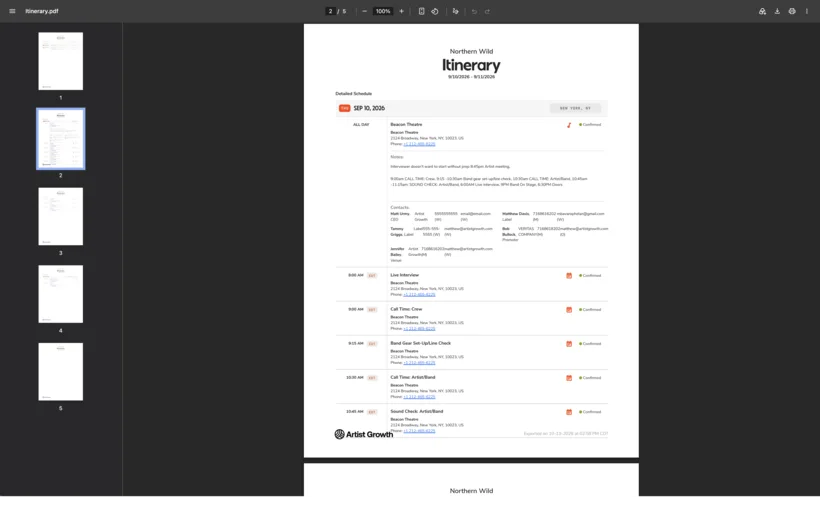820x513 pixels.
Task: Click Sound Check: Artist/Band title
Action: [x=416, y=412]
